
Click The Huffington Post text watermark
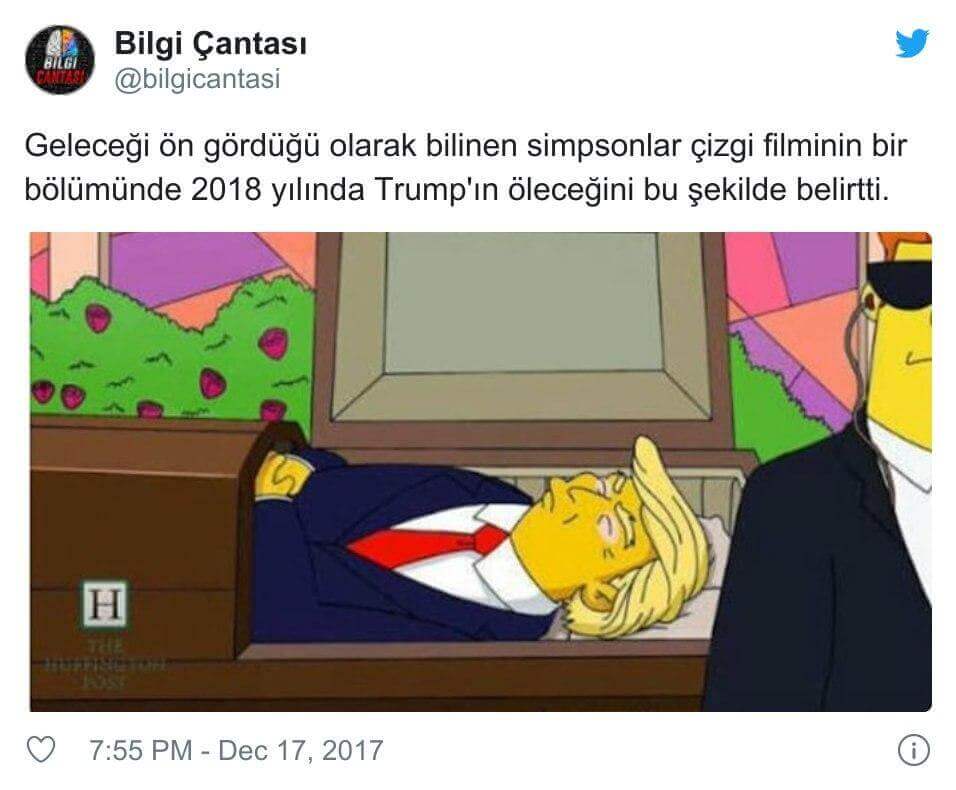[x=105, y=665]
